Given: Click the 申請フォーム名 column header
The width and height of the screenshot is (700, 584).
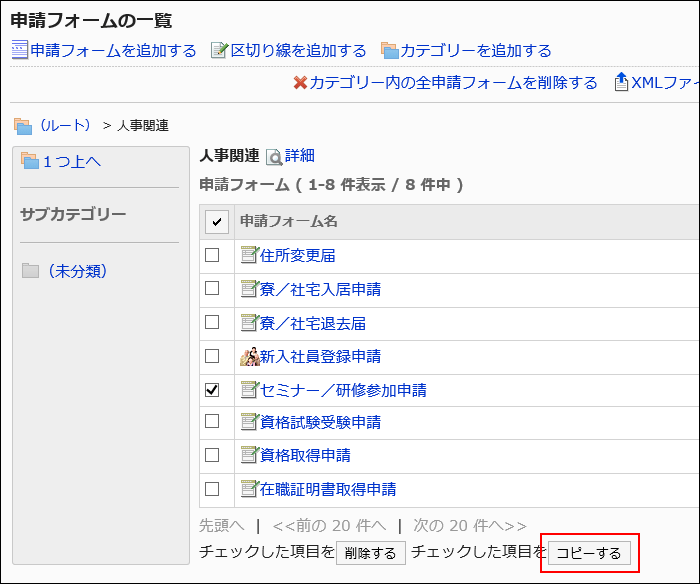Looking at the screenshot, I should tap(289, 221).
